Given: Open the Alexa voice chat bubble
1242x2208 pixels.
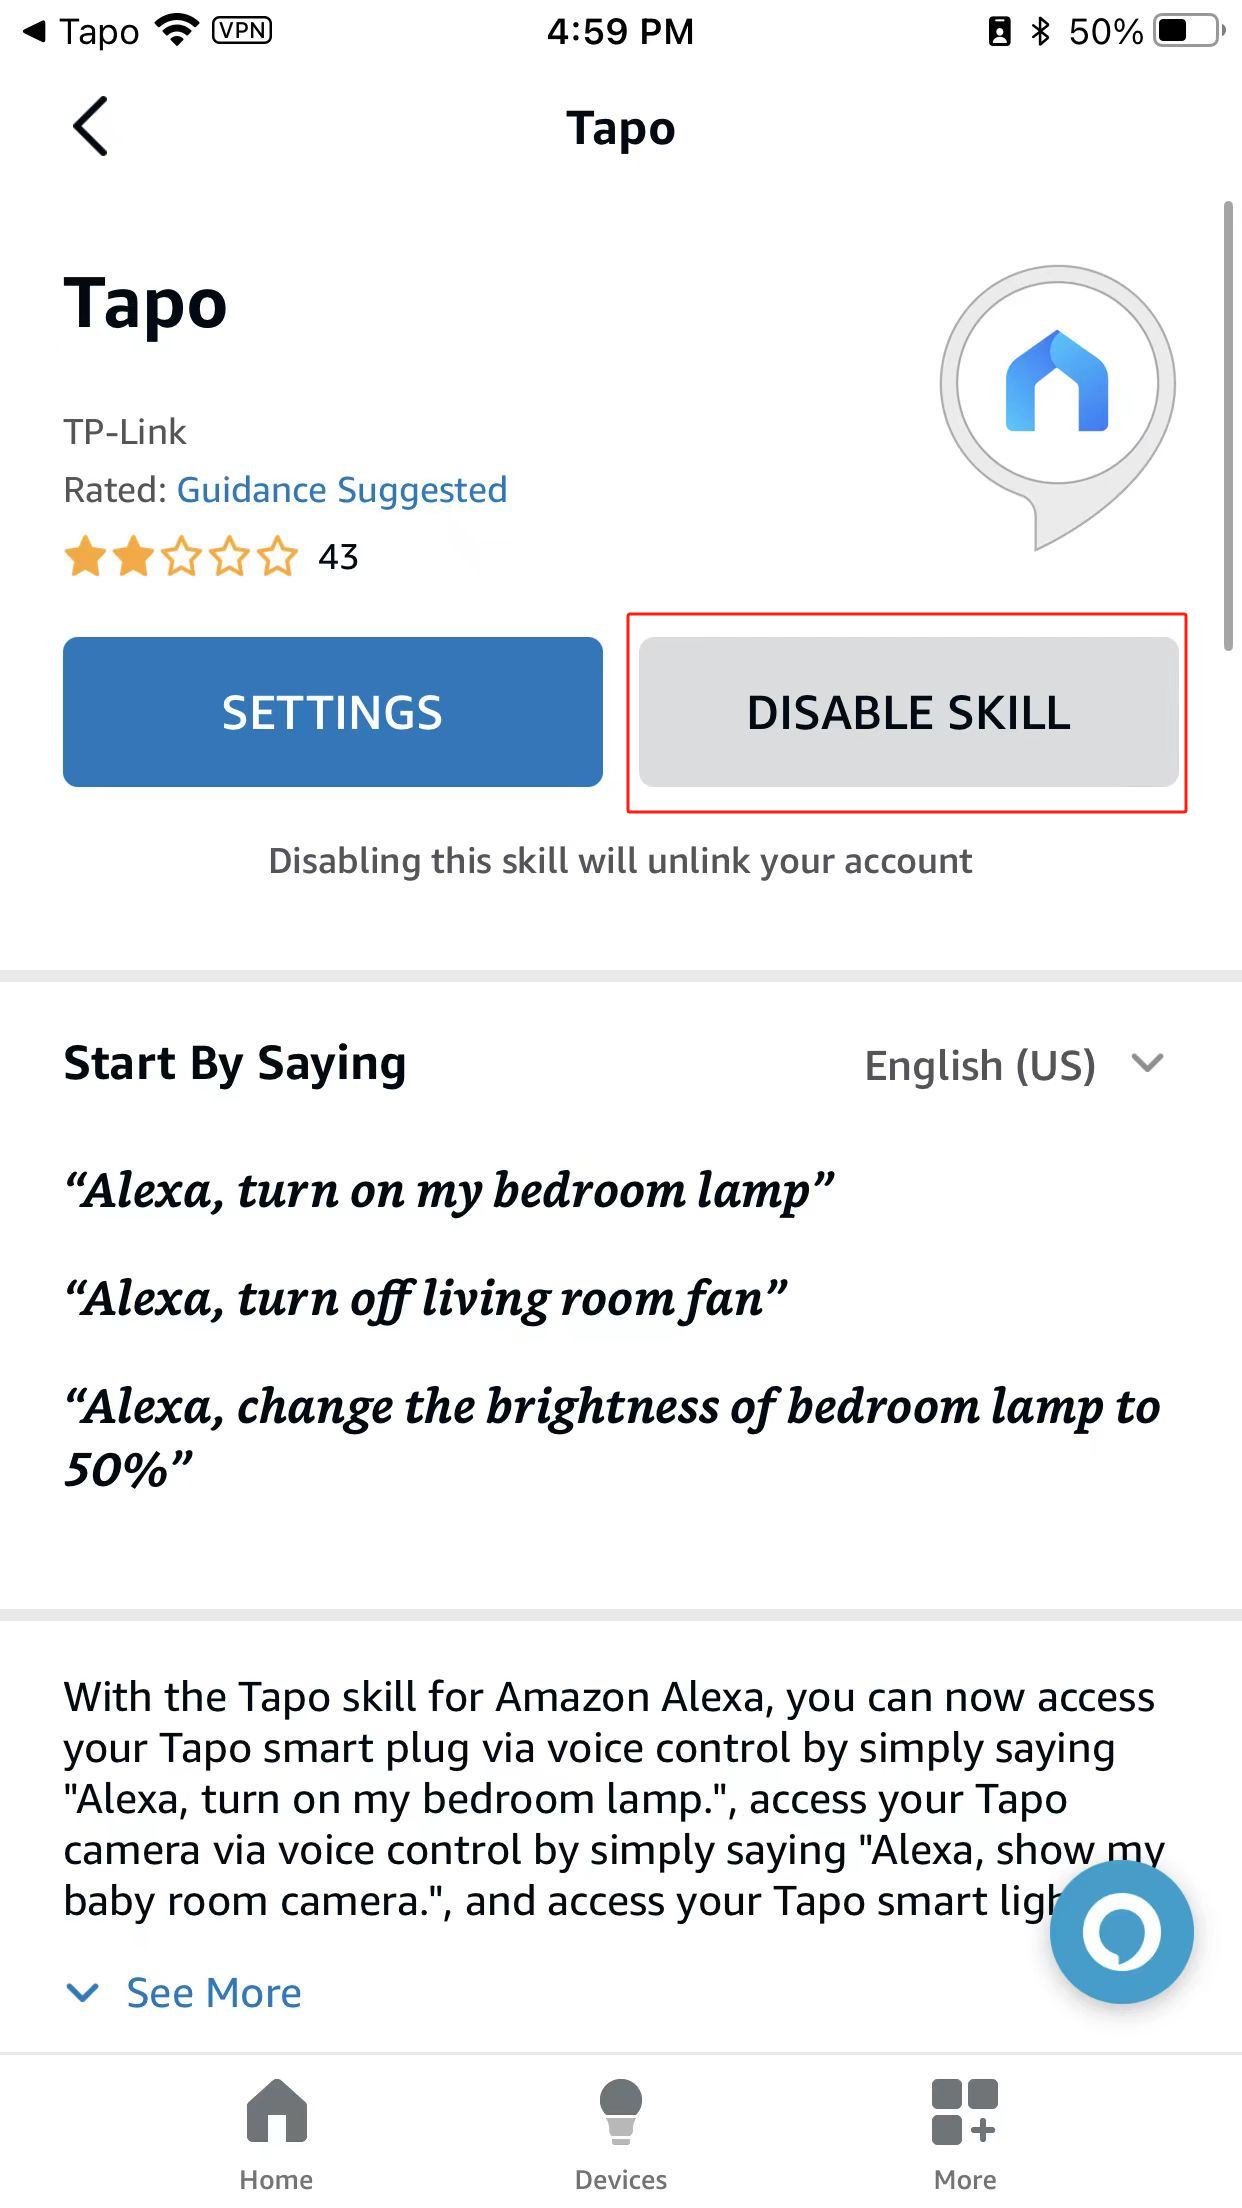Looking at the screenshot, I should pos(1121,1932).
